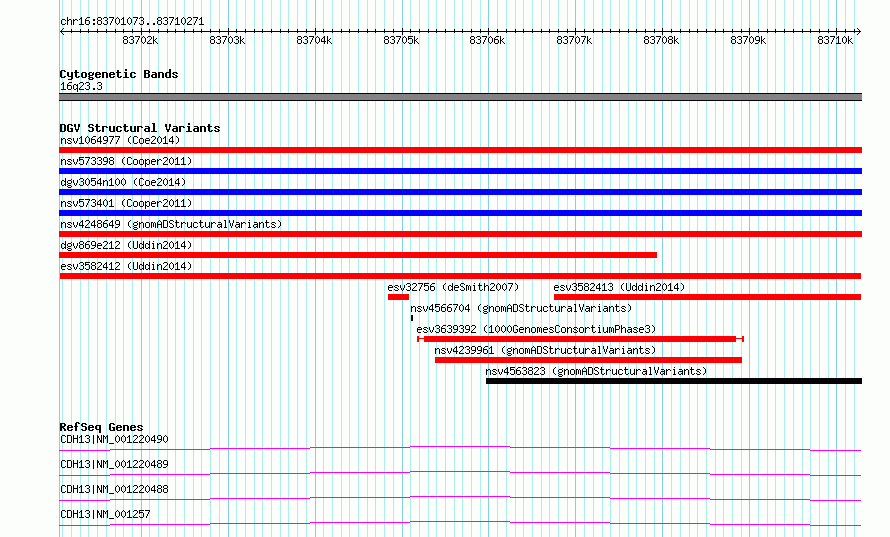Click nsv4566704 (gnomADStructuralVariants) label

point(521,308)
